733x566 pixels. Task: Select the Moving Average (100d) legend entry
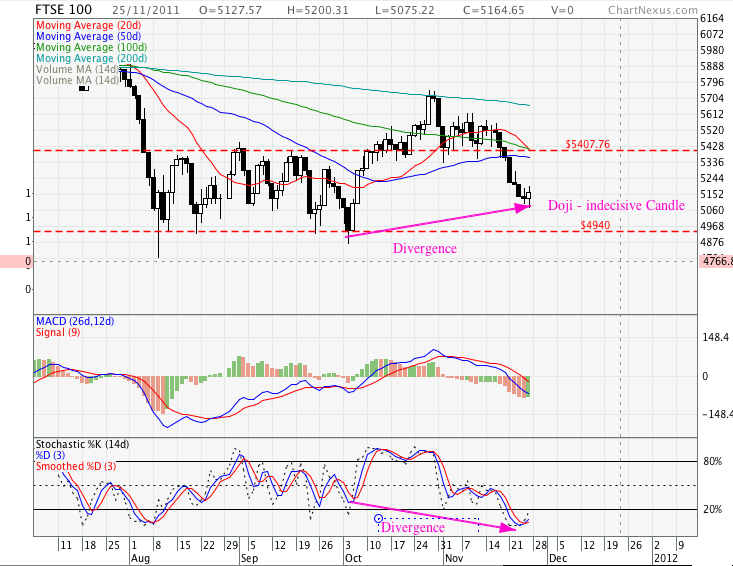tap(92, 47)
